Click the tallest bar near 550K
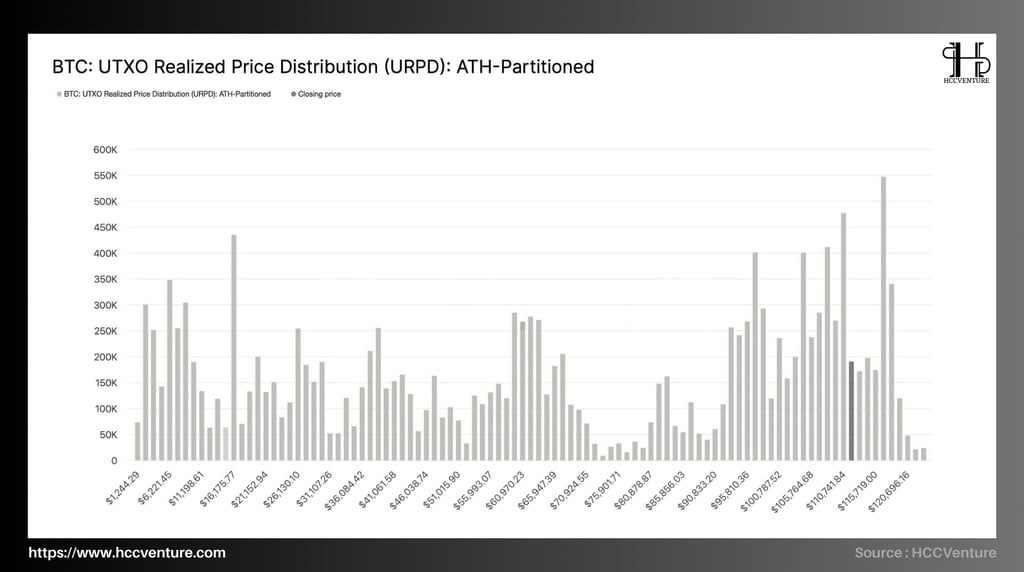The height and width of the screenshot is (572, 1024). point(884,319)
